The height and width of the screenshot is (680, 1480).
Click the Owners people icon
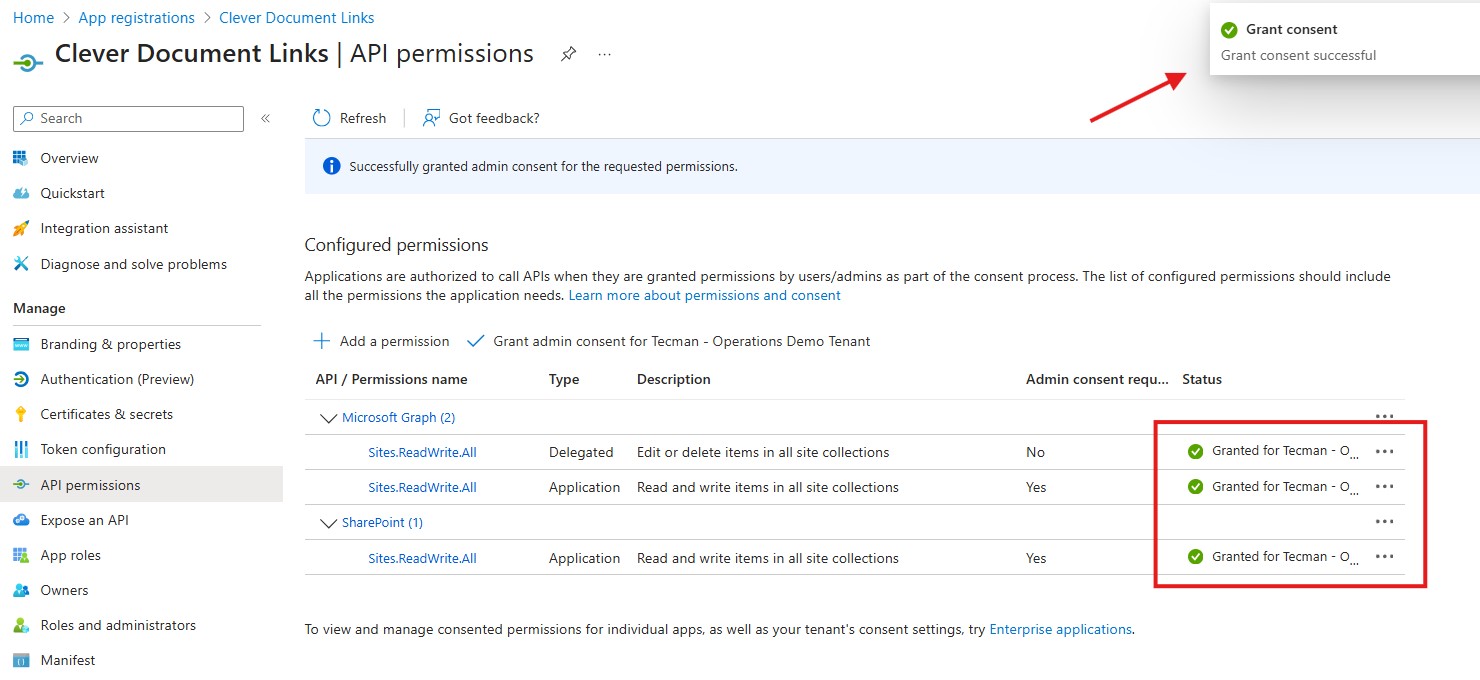[21, 590]
